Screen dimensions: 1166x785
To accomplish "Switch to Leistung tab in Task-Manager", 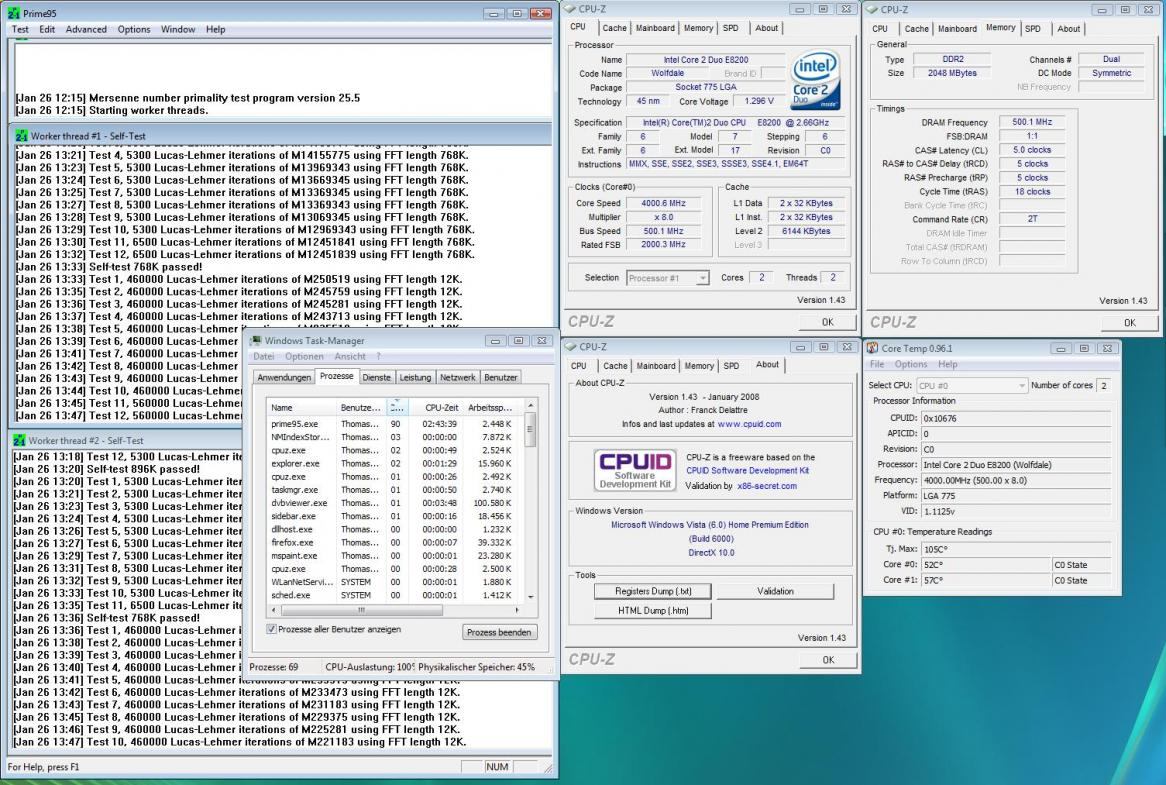I will click(415, 378).
